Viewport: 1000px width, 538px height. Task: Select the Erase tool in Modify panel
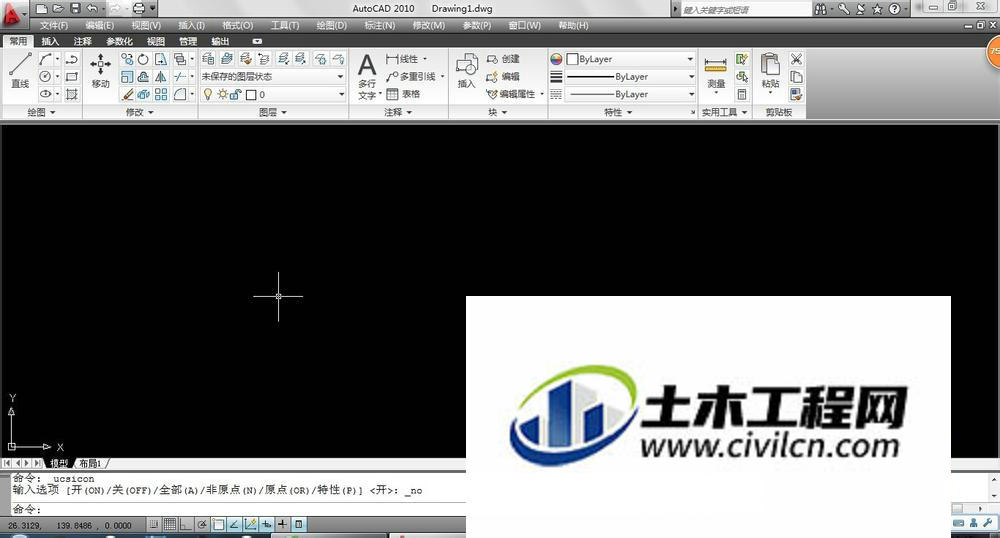(x=128, y=94)
